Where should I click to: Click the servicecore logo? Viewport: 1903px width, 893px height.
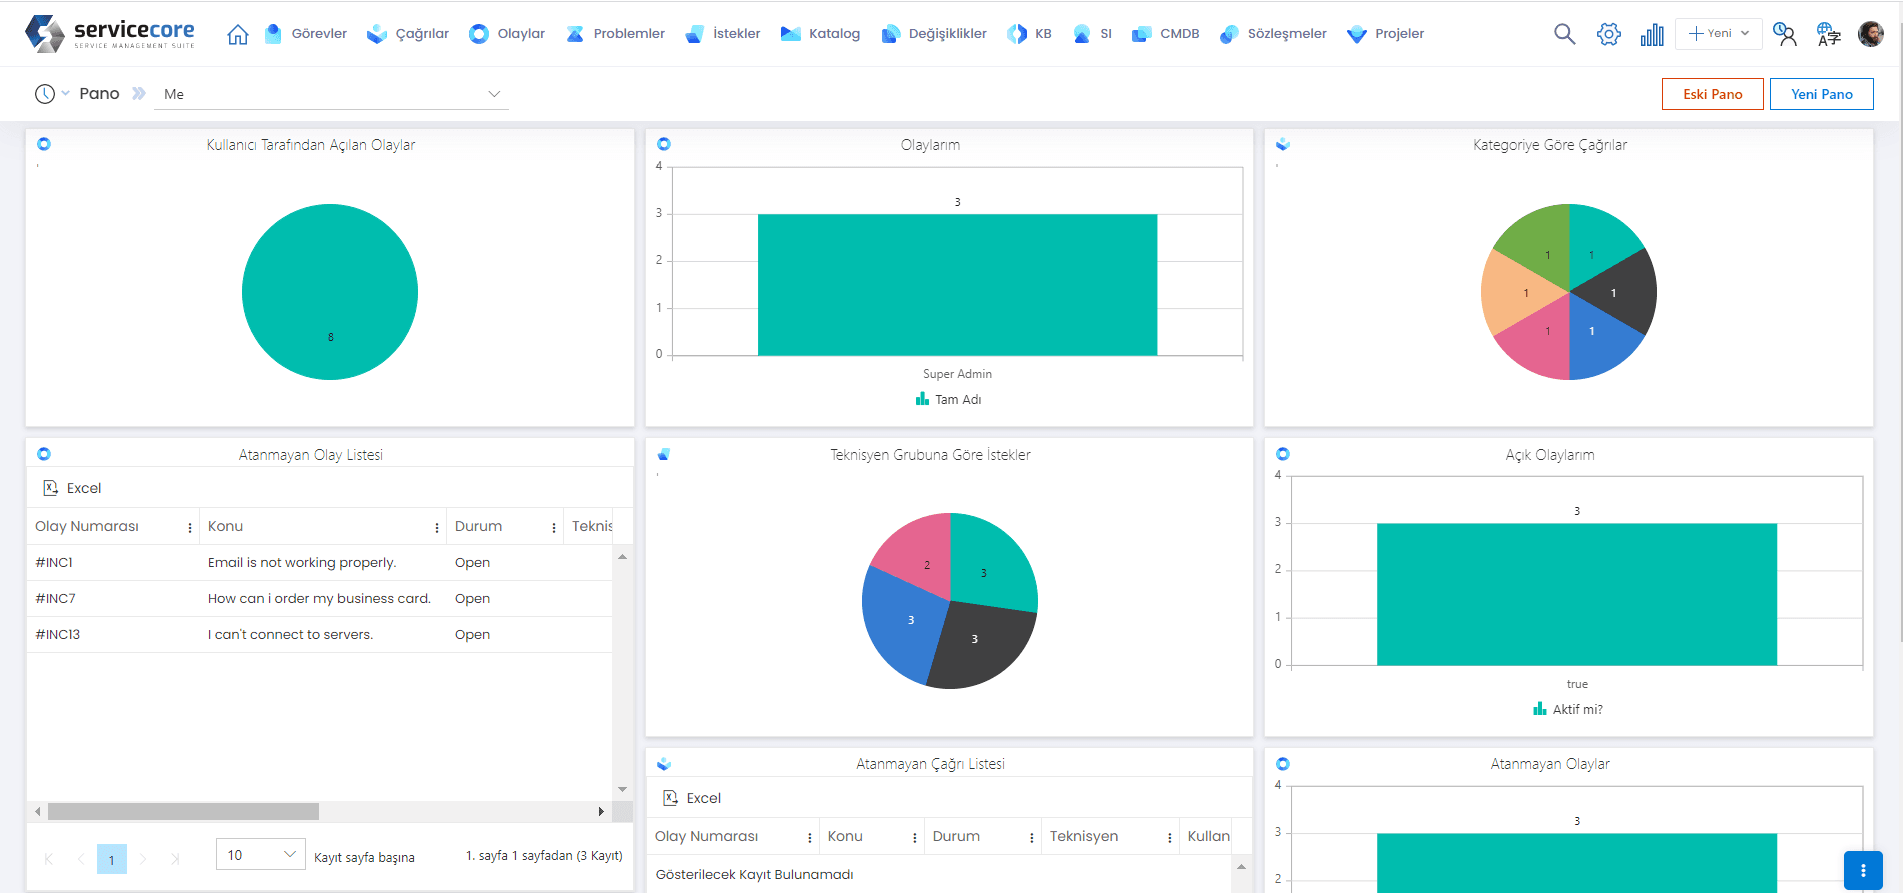pyautogui.click(x=110, y=33)
